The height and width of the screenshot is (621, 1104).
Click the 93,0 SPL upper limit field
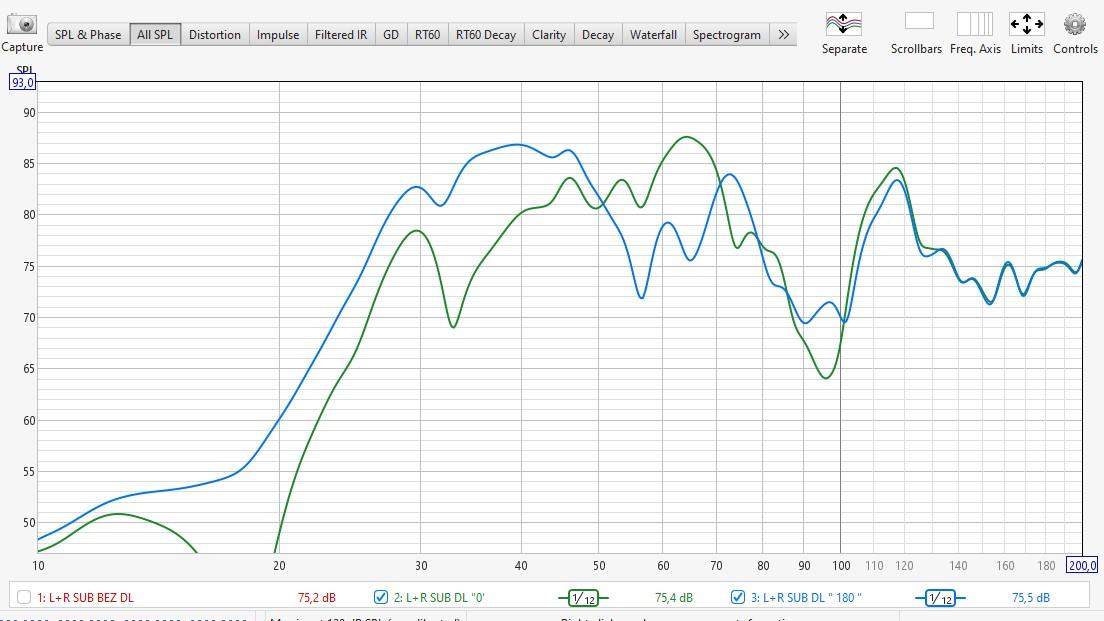[x=23, y=83]
